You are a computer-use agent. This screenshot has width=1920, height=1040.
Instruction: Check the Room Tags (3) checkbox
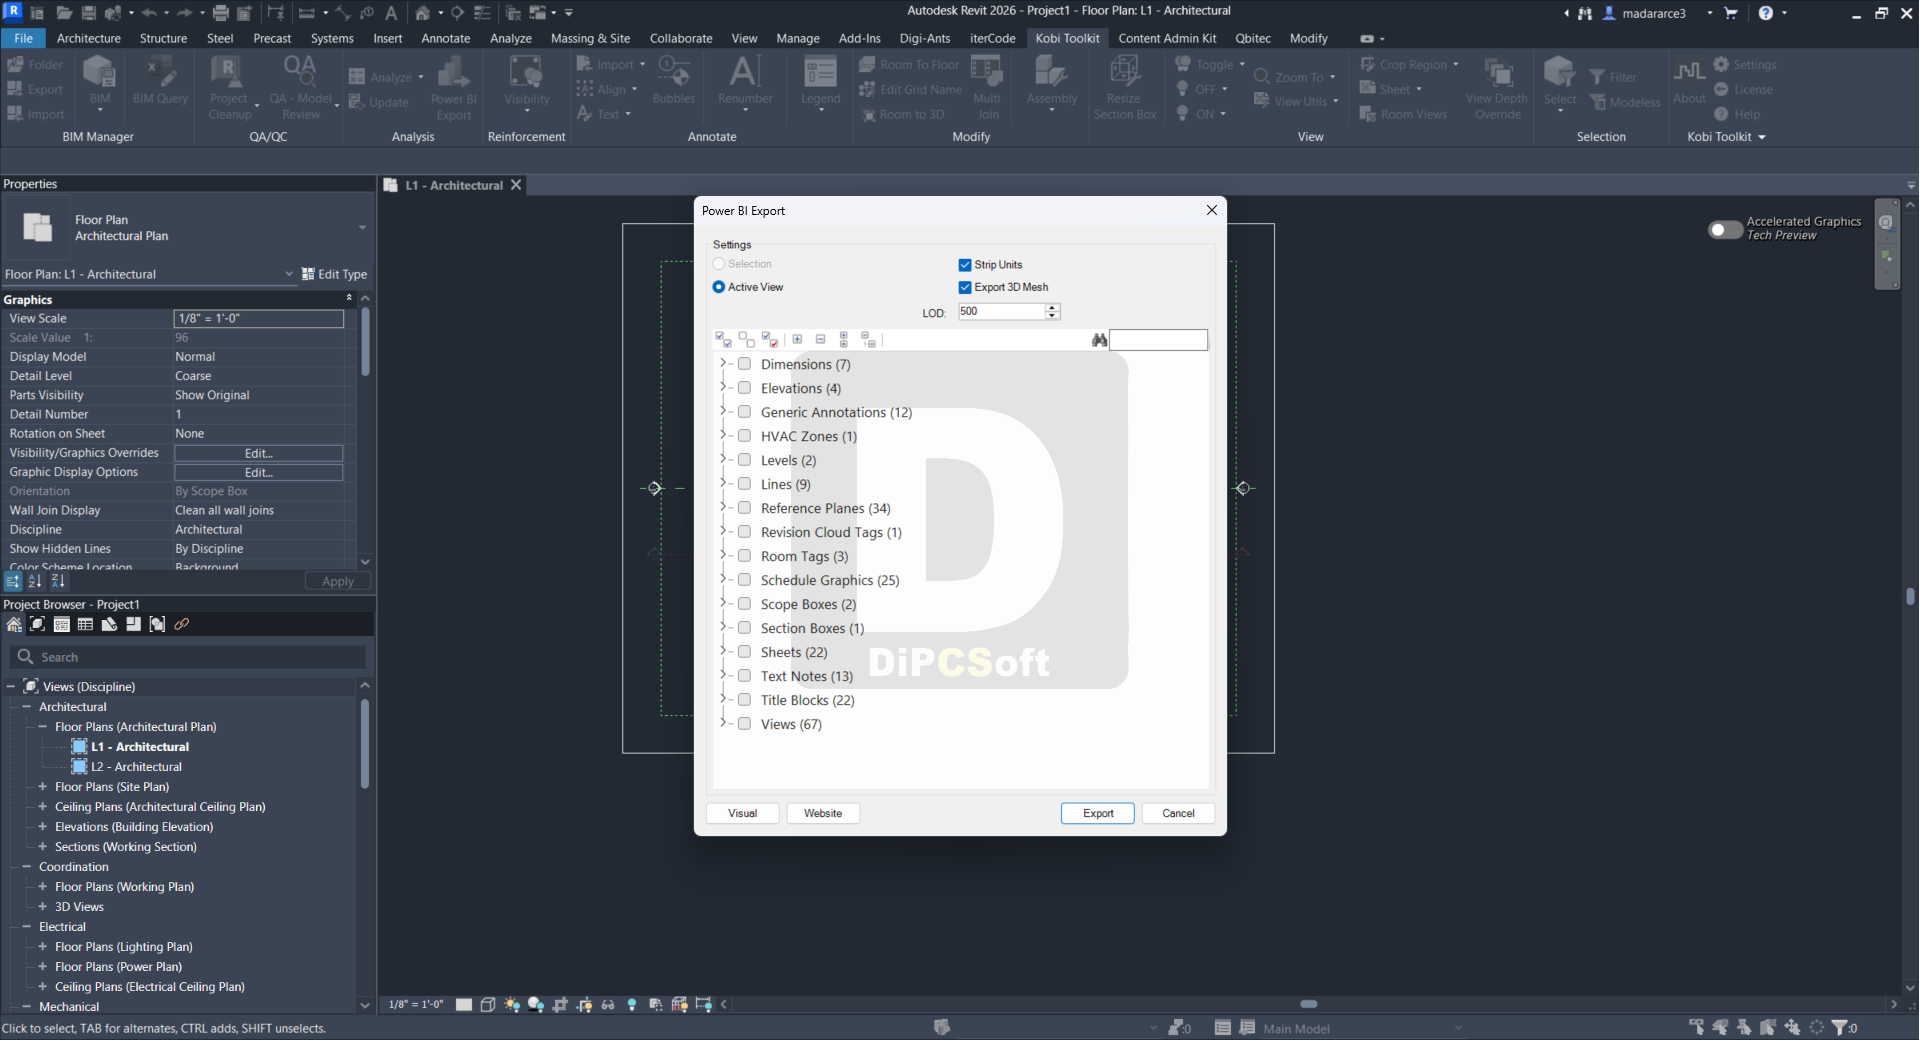[x=744, y=556]
